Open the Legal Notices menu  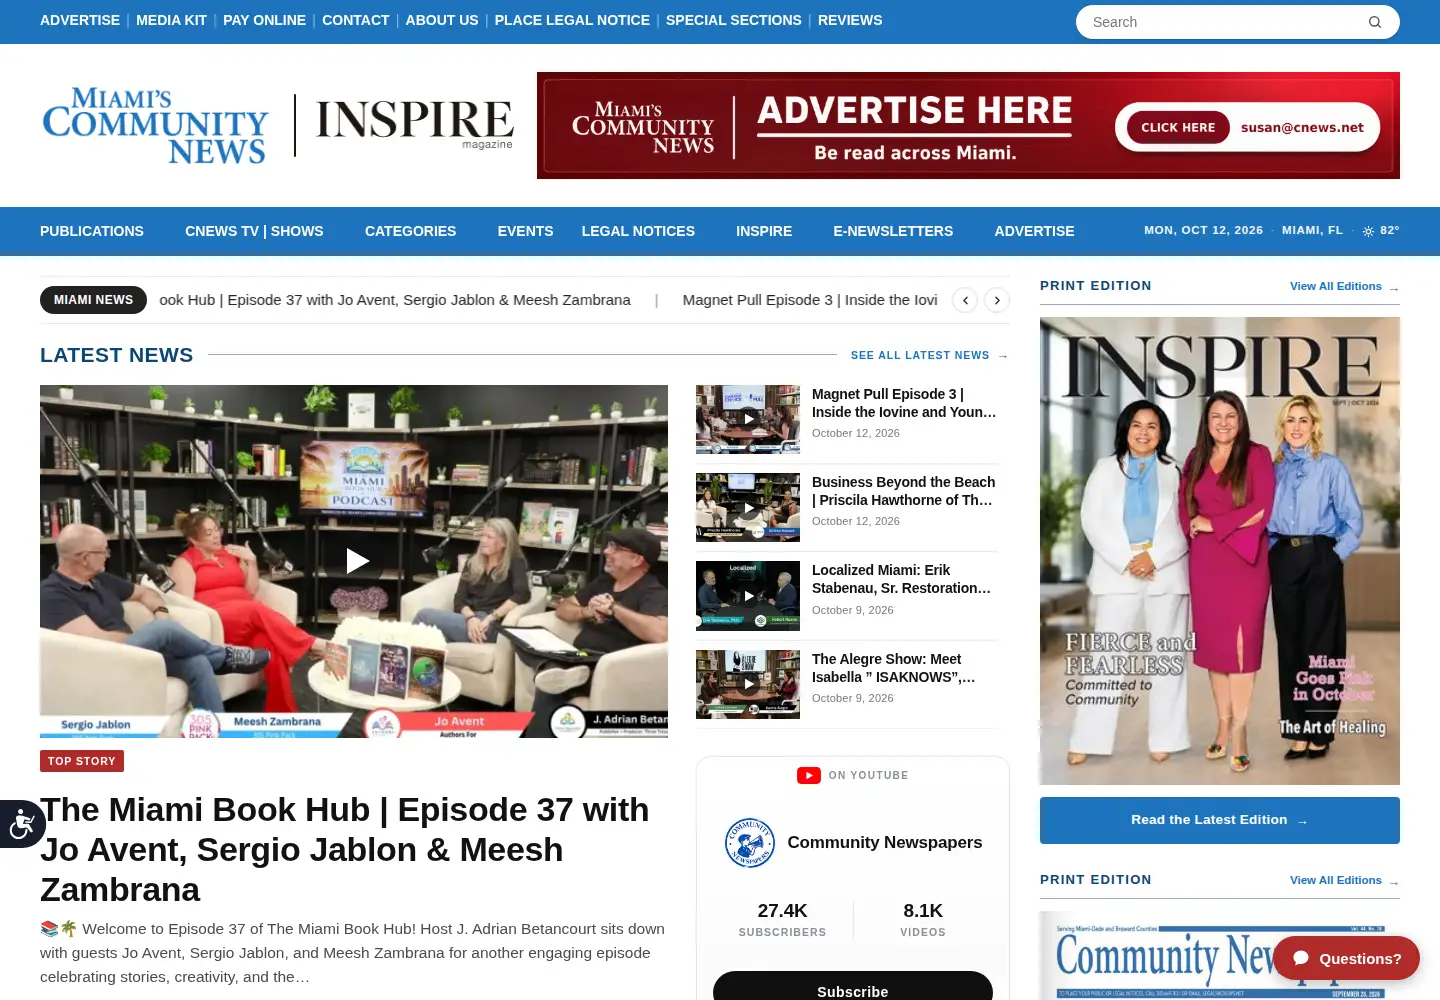[638, 231]
